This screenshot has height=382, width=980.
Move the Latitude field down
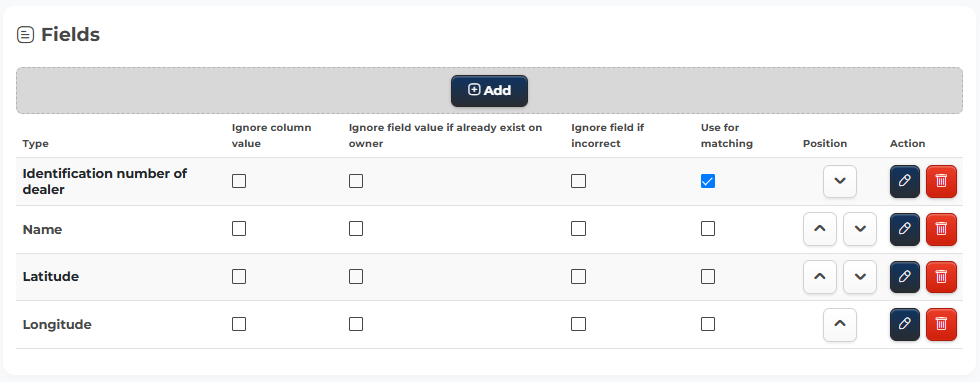(859, 277)
